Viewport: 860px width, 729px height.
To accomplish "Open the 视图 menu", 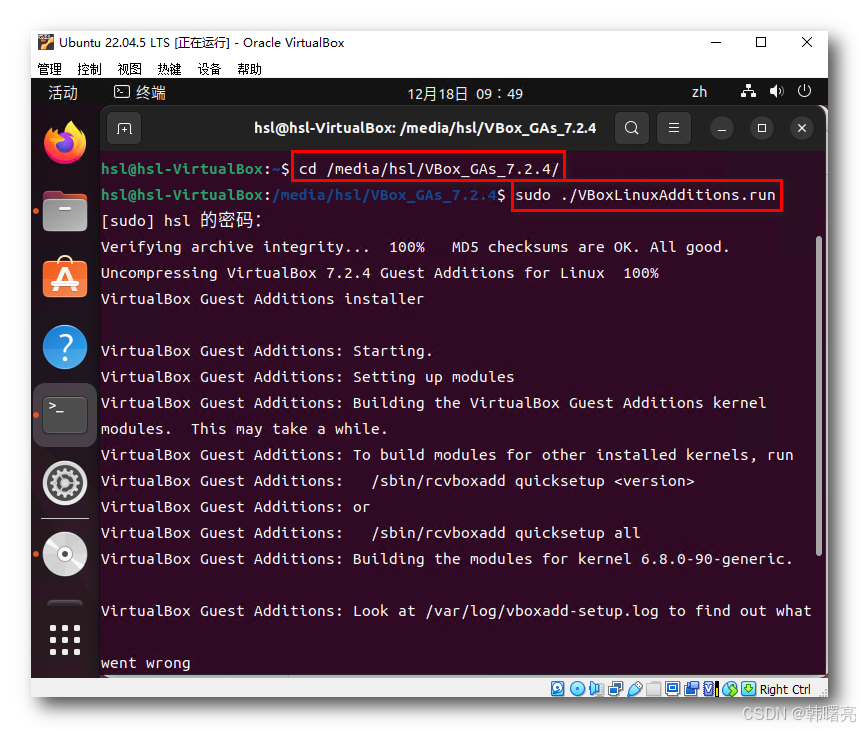I will (x=129, y=69).
